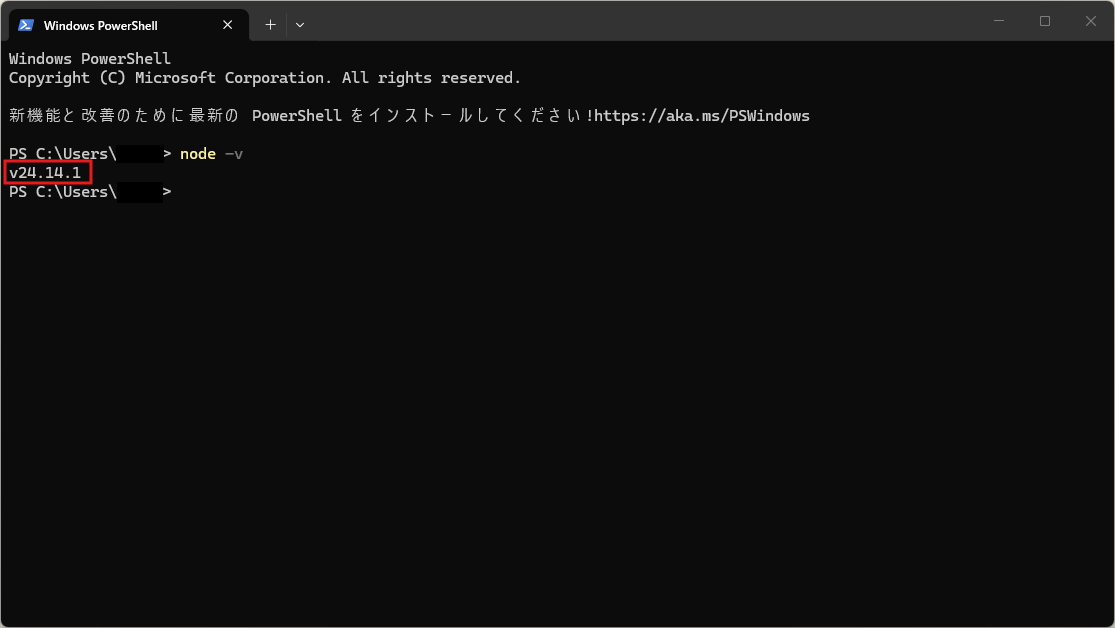Open the aka.ms/PSWindows link
This screenshot has width=1115, height=628.
[702, 116]
